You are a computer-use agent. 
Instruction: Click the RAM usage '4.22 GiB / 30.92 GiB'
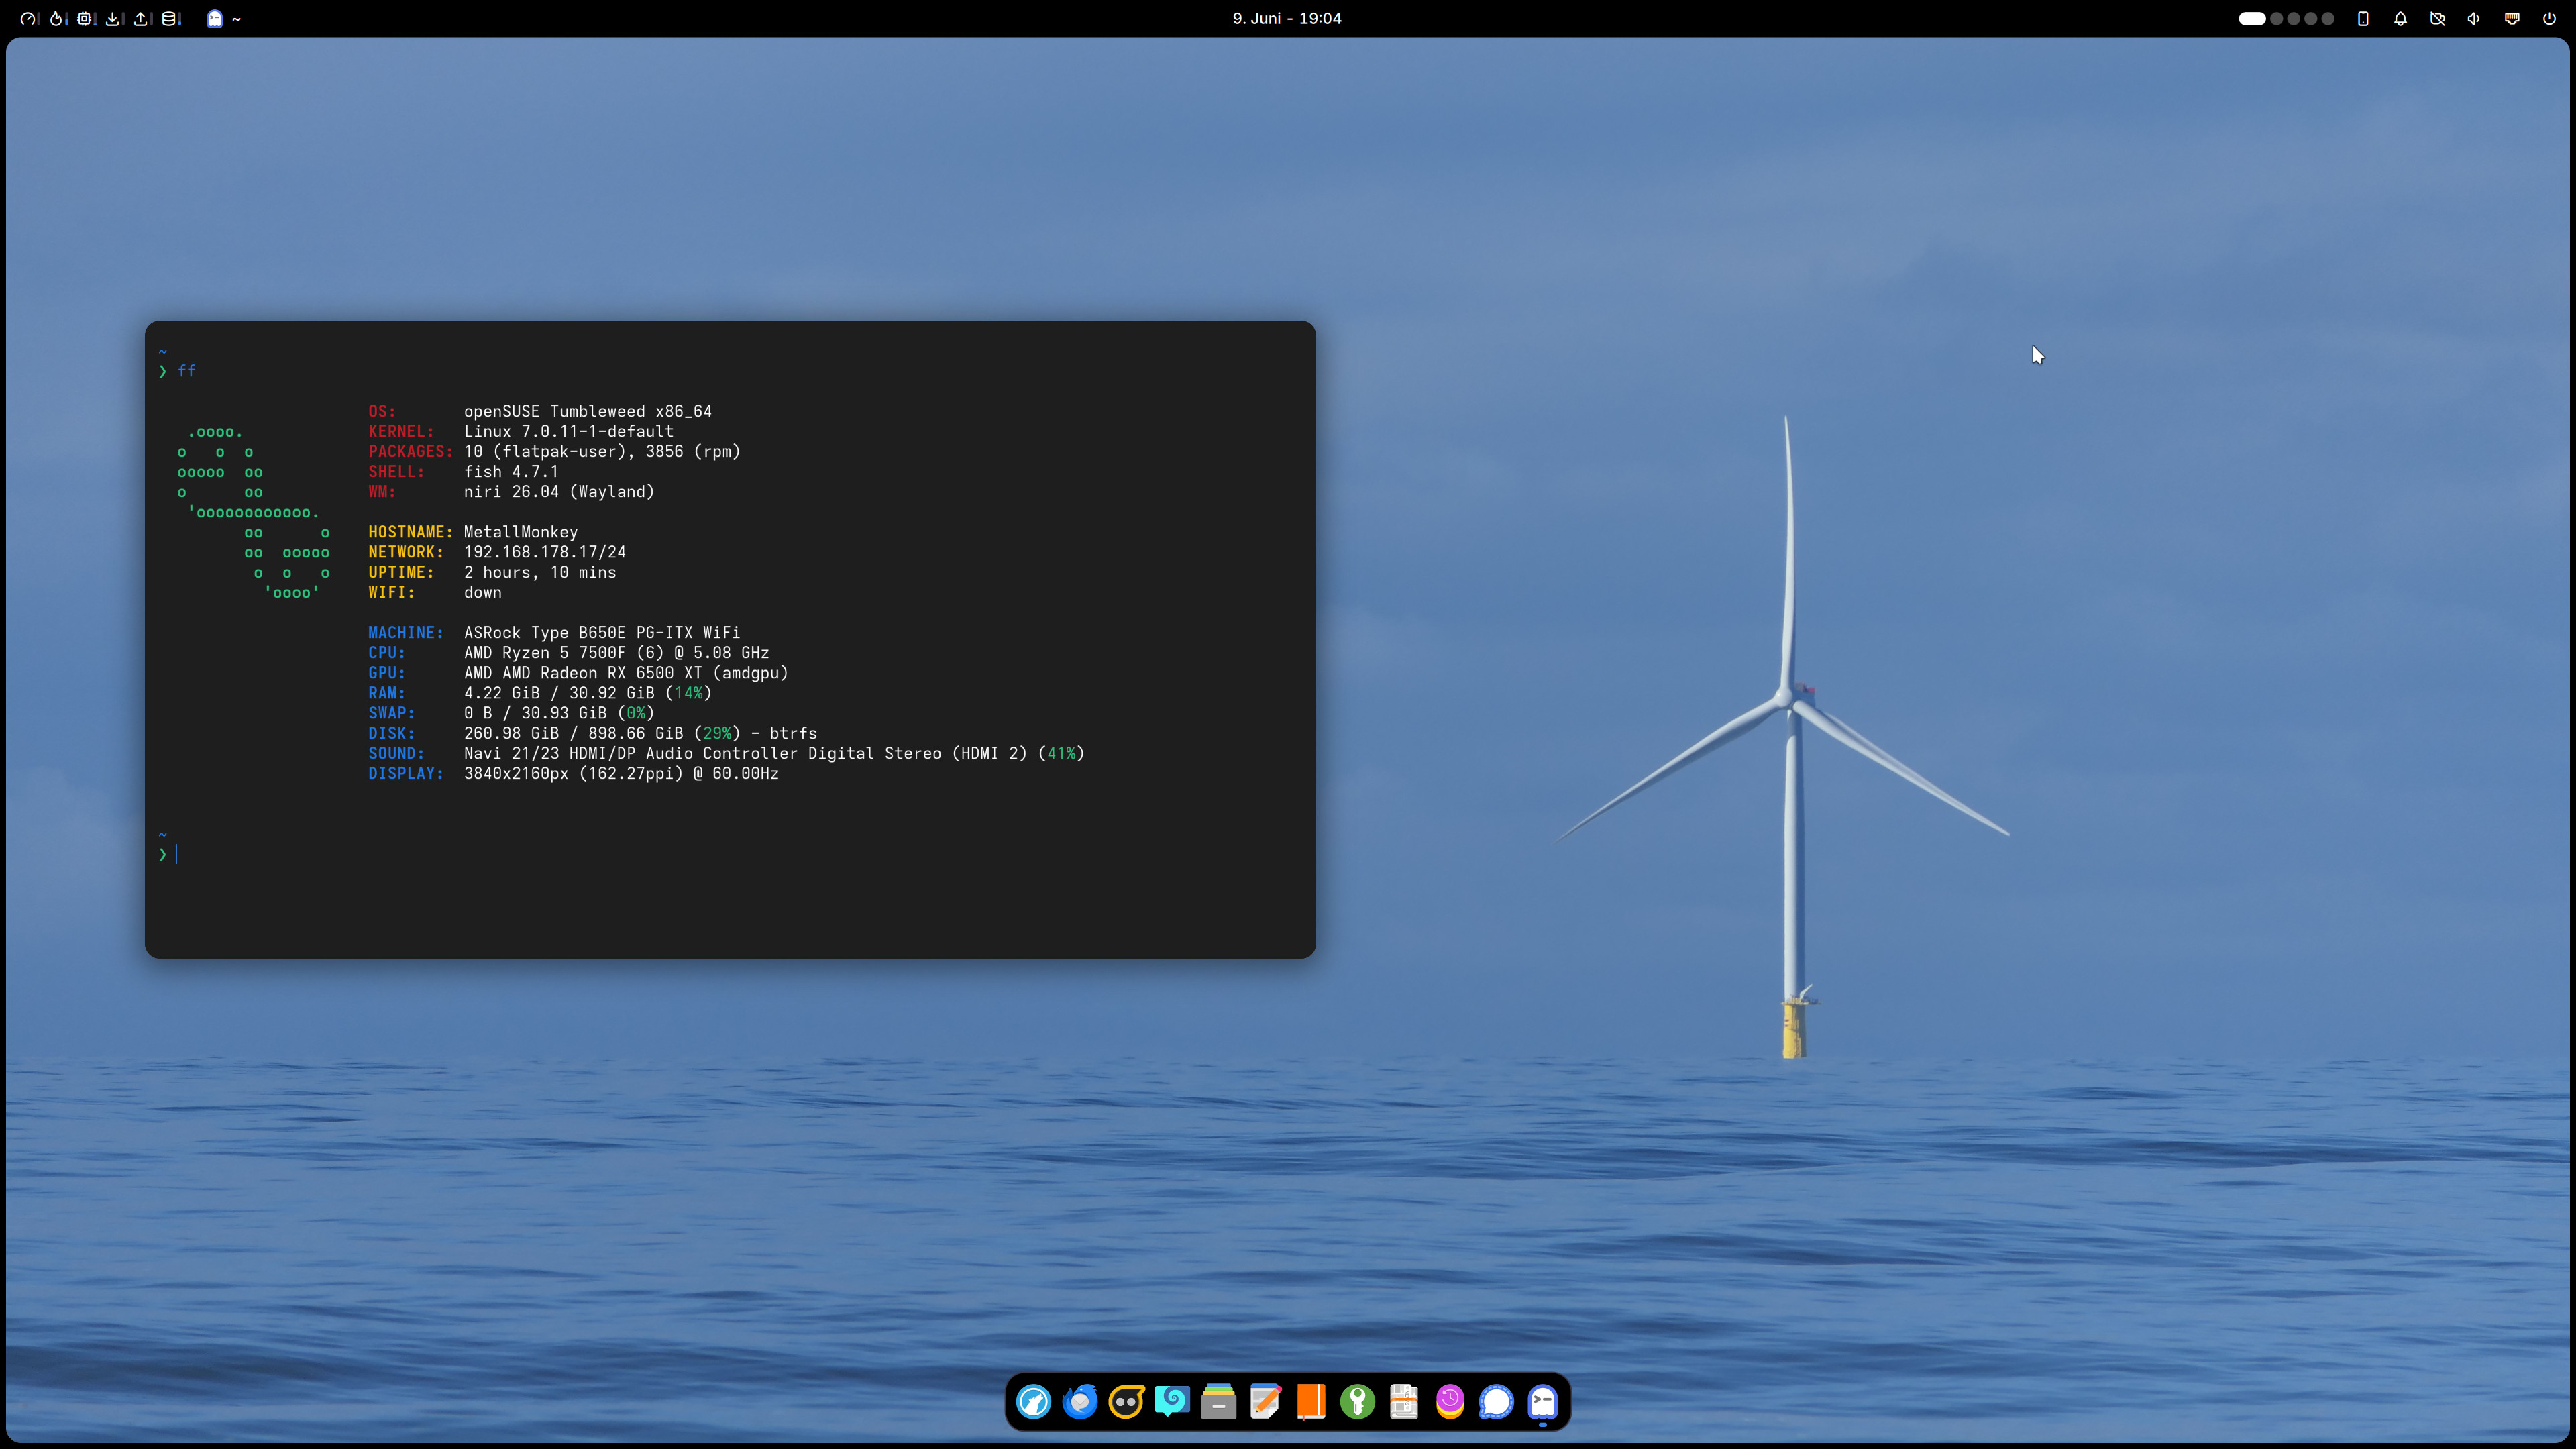(559, 693)
